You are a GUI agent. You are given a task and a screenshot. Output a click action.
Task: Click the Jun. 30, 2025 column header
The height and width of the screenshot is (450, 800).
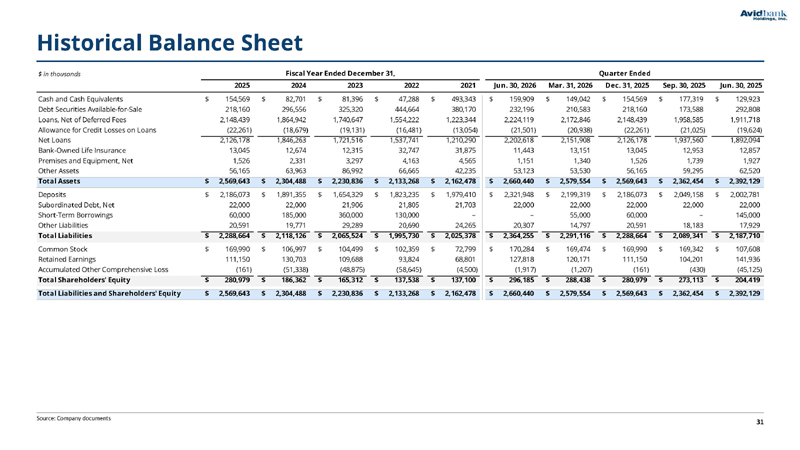click(741, 86)
